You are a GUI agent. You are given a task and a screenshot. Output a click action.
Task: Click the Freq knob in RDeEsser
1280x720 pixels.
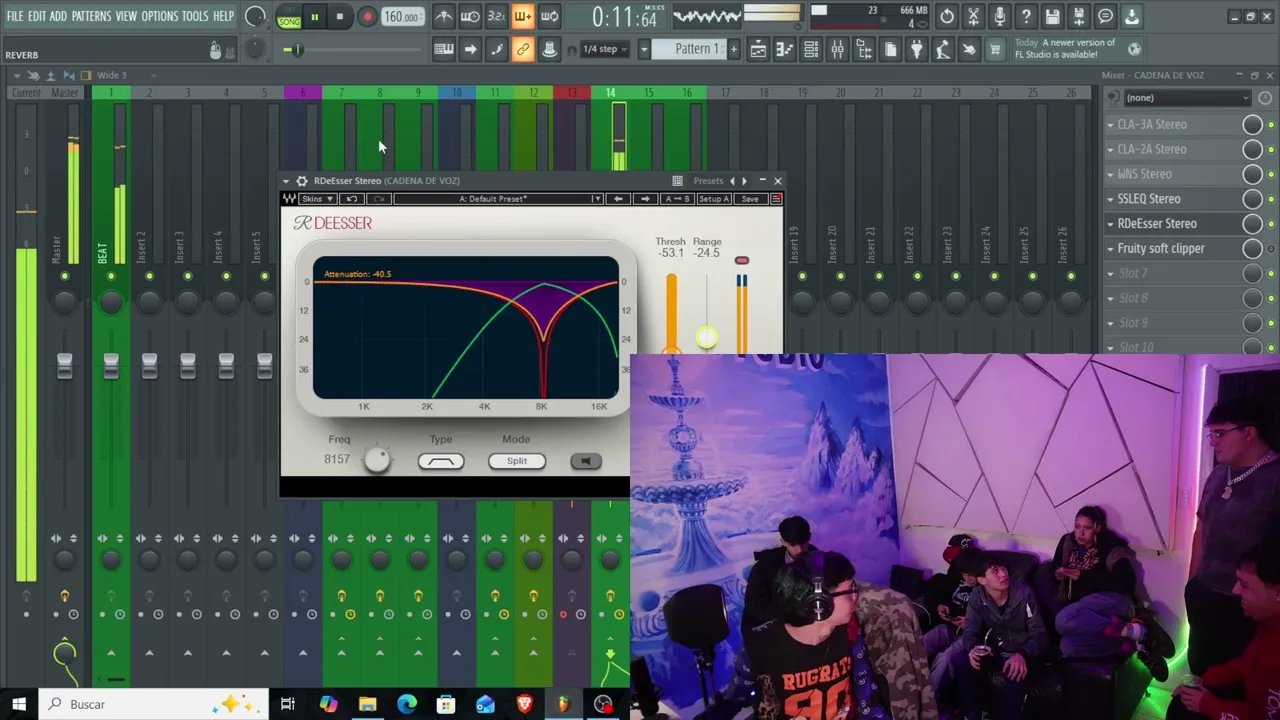pos(377,459)
